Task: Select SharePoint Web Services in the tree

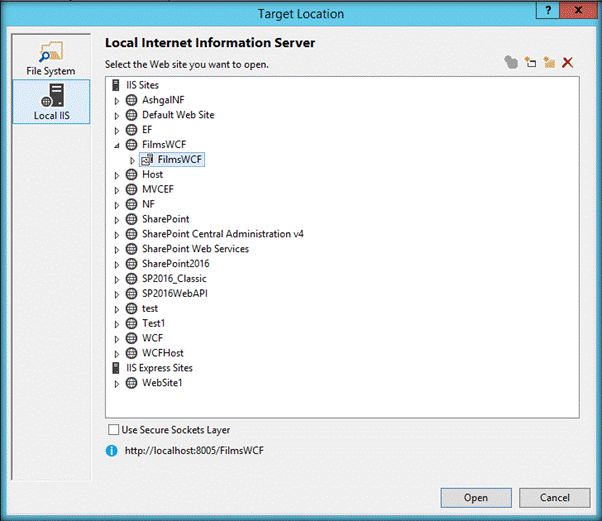Action: [x=195, y=249]
